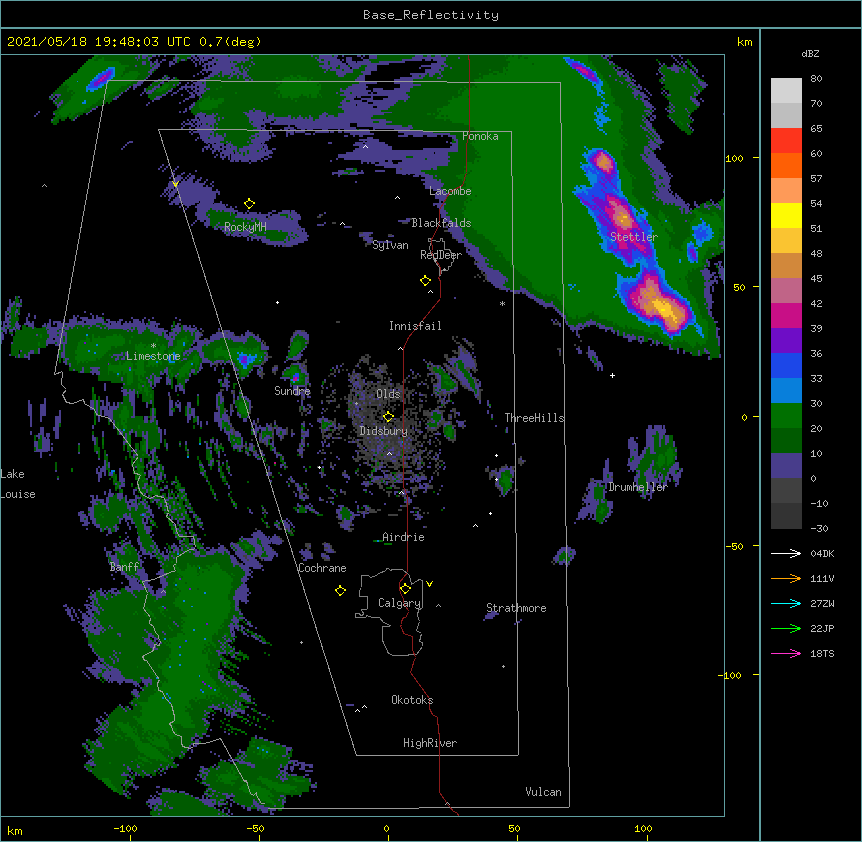The height and width of the screenshot is (842, 862).
Task: Click the Vulcan label
Action: tap(543, 792)
